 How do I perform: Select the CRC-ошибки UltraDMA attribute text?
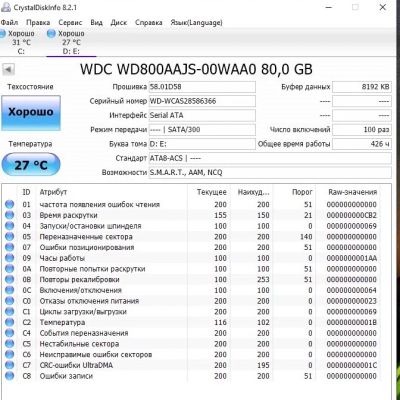click(76, 365)
